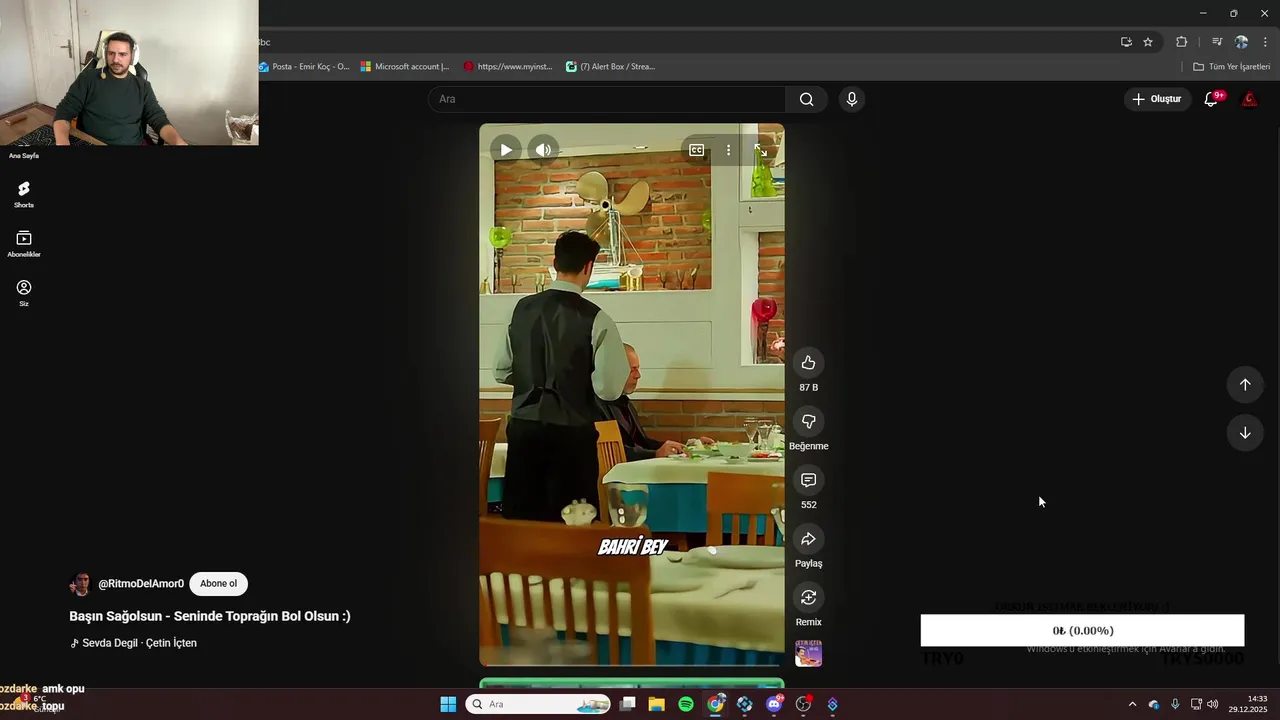Open Discord from the taskbar
The height and width of the screenshot is (720, 1280).
774,704
